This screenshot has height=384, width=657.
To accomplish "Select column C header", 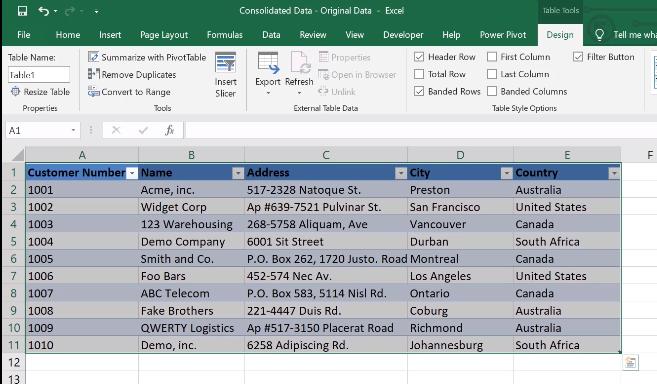I will pos(326,155).
